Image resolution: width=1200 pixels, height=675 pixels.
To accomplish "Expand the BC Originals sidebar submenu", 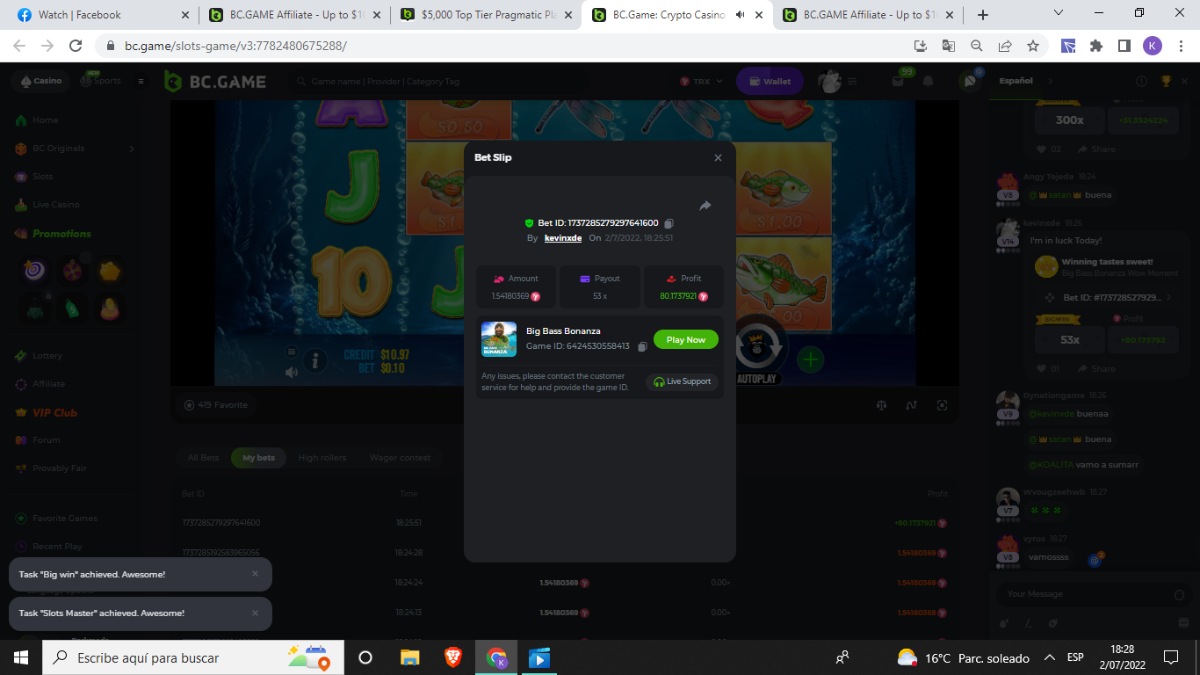I will pyautogui.click(x=132, y=149).
